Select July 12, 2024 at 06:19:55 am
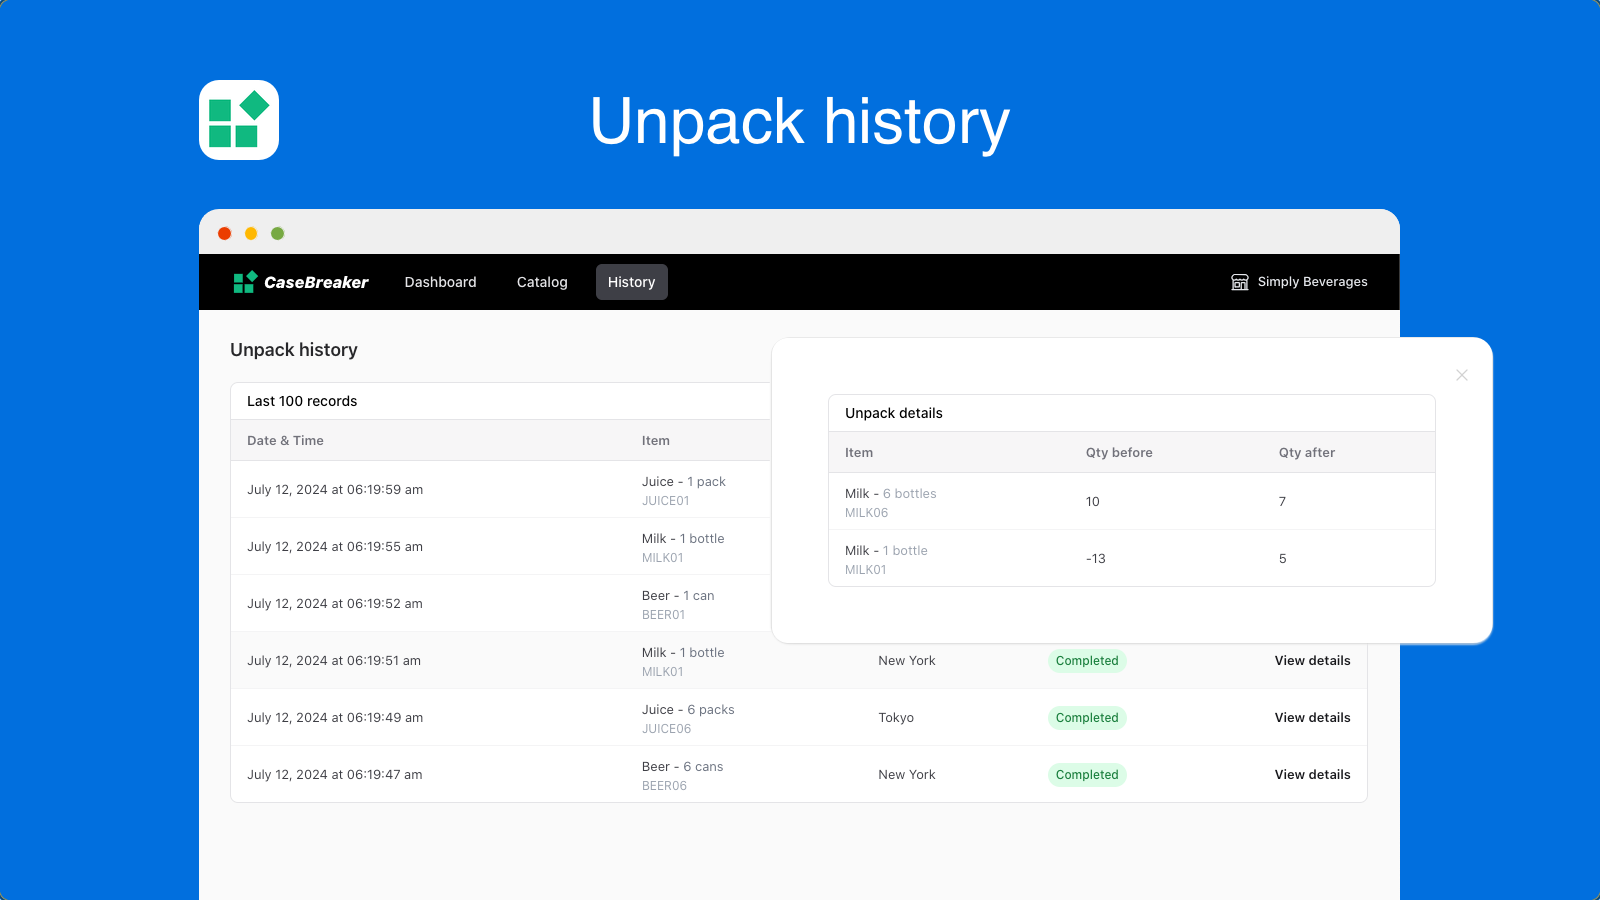This screenshot has width=1600, height=900. [335, 547]
